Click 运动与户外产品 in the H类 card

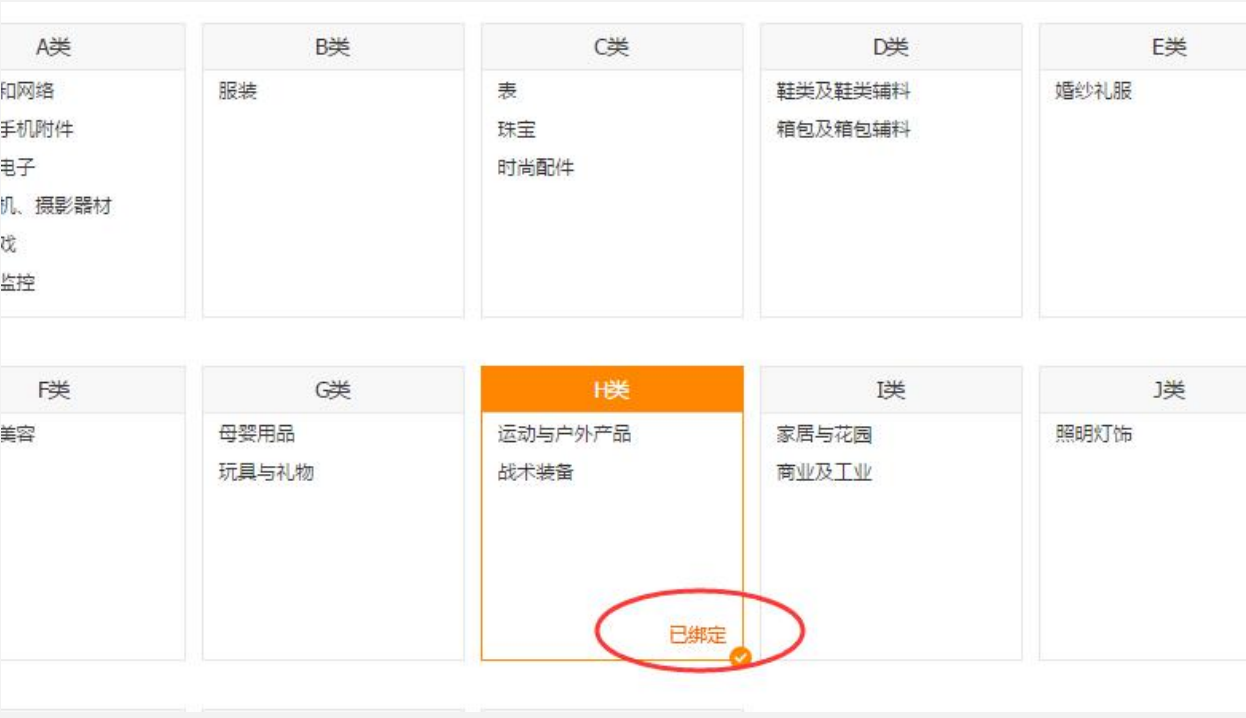coord(564,435)
